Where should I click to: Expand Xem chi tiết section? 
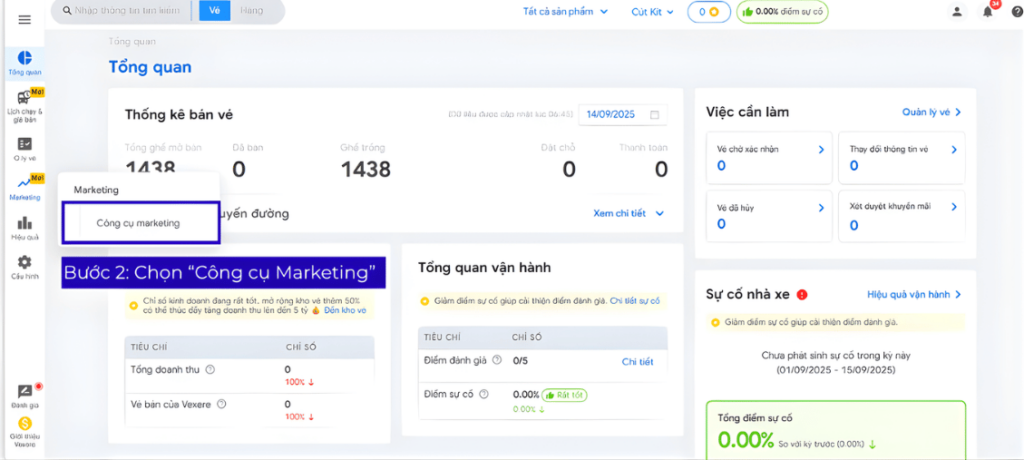pos(628,213)
